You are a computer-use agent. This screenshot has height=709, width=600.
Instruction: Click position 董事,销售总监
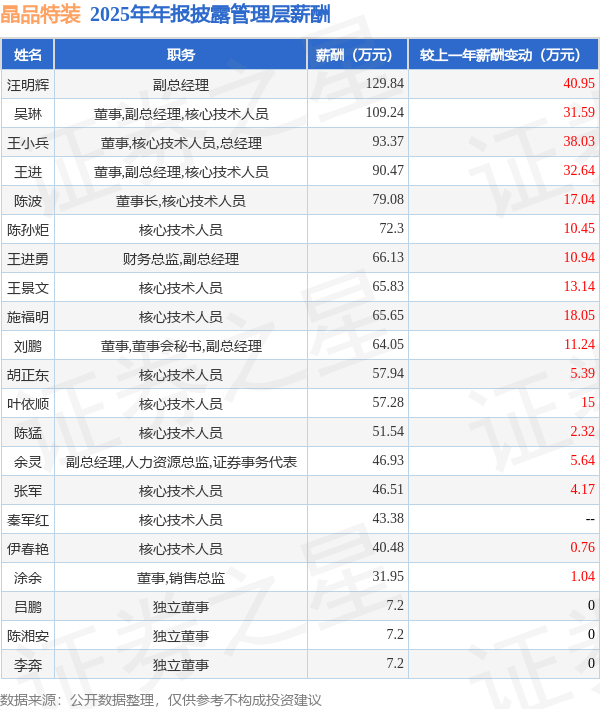181,577
